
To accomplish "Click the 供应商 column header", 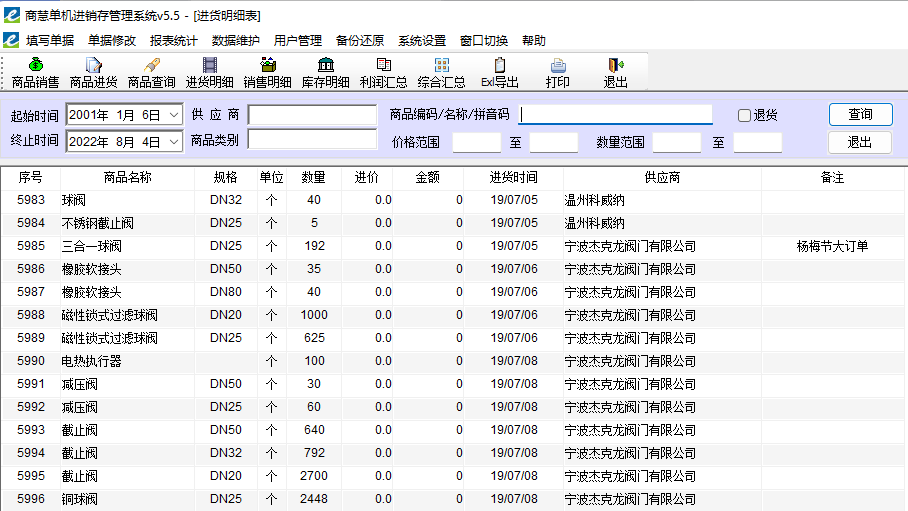I will pyautogui.click(x=662, y=177).
